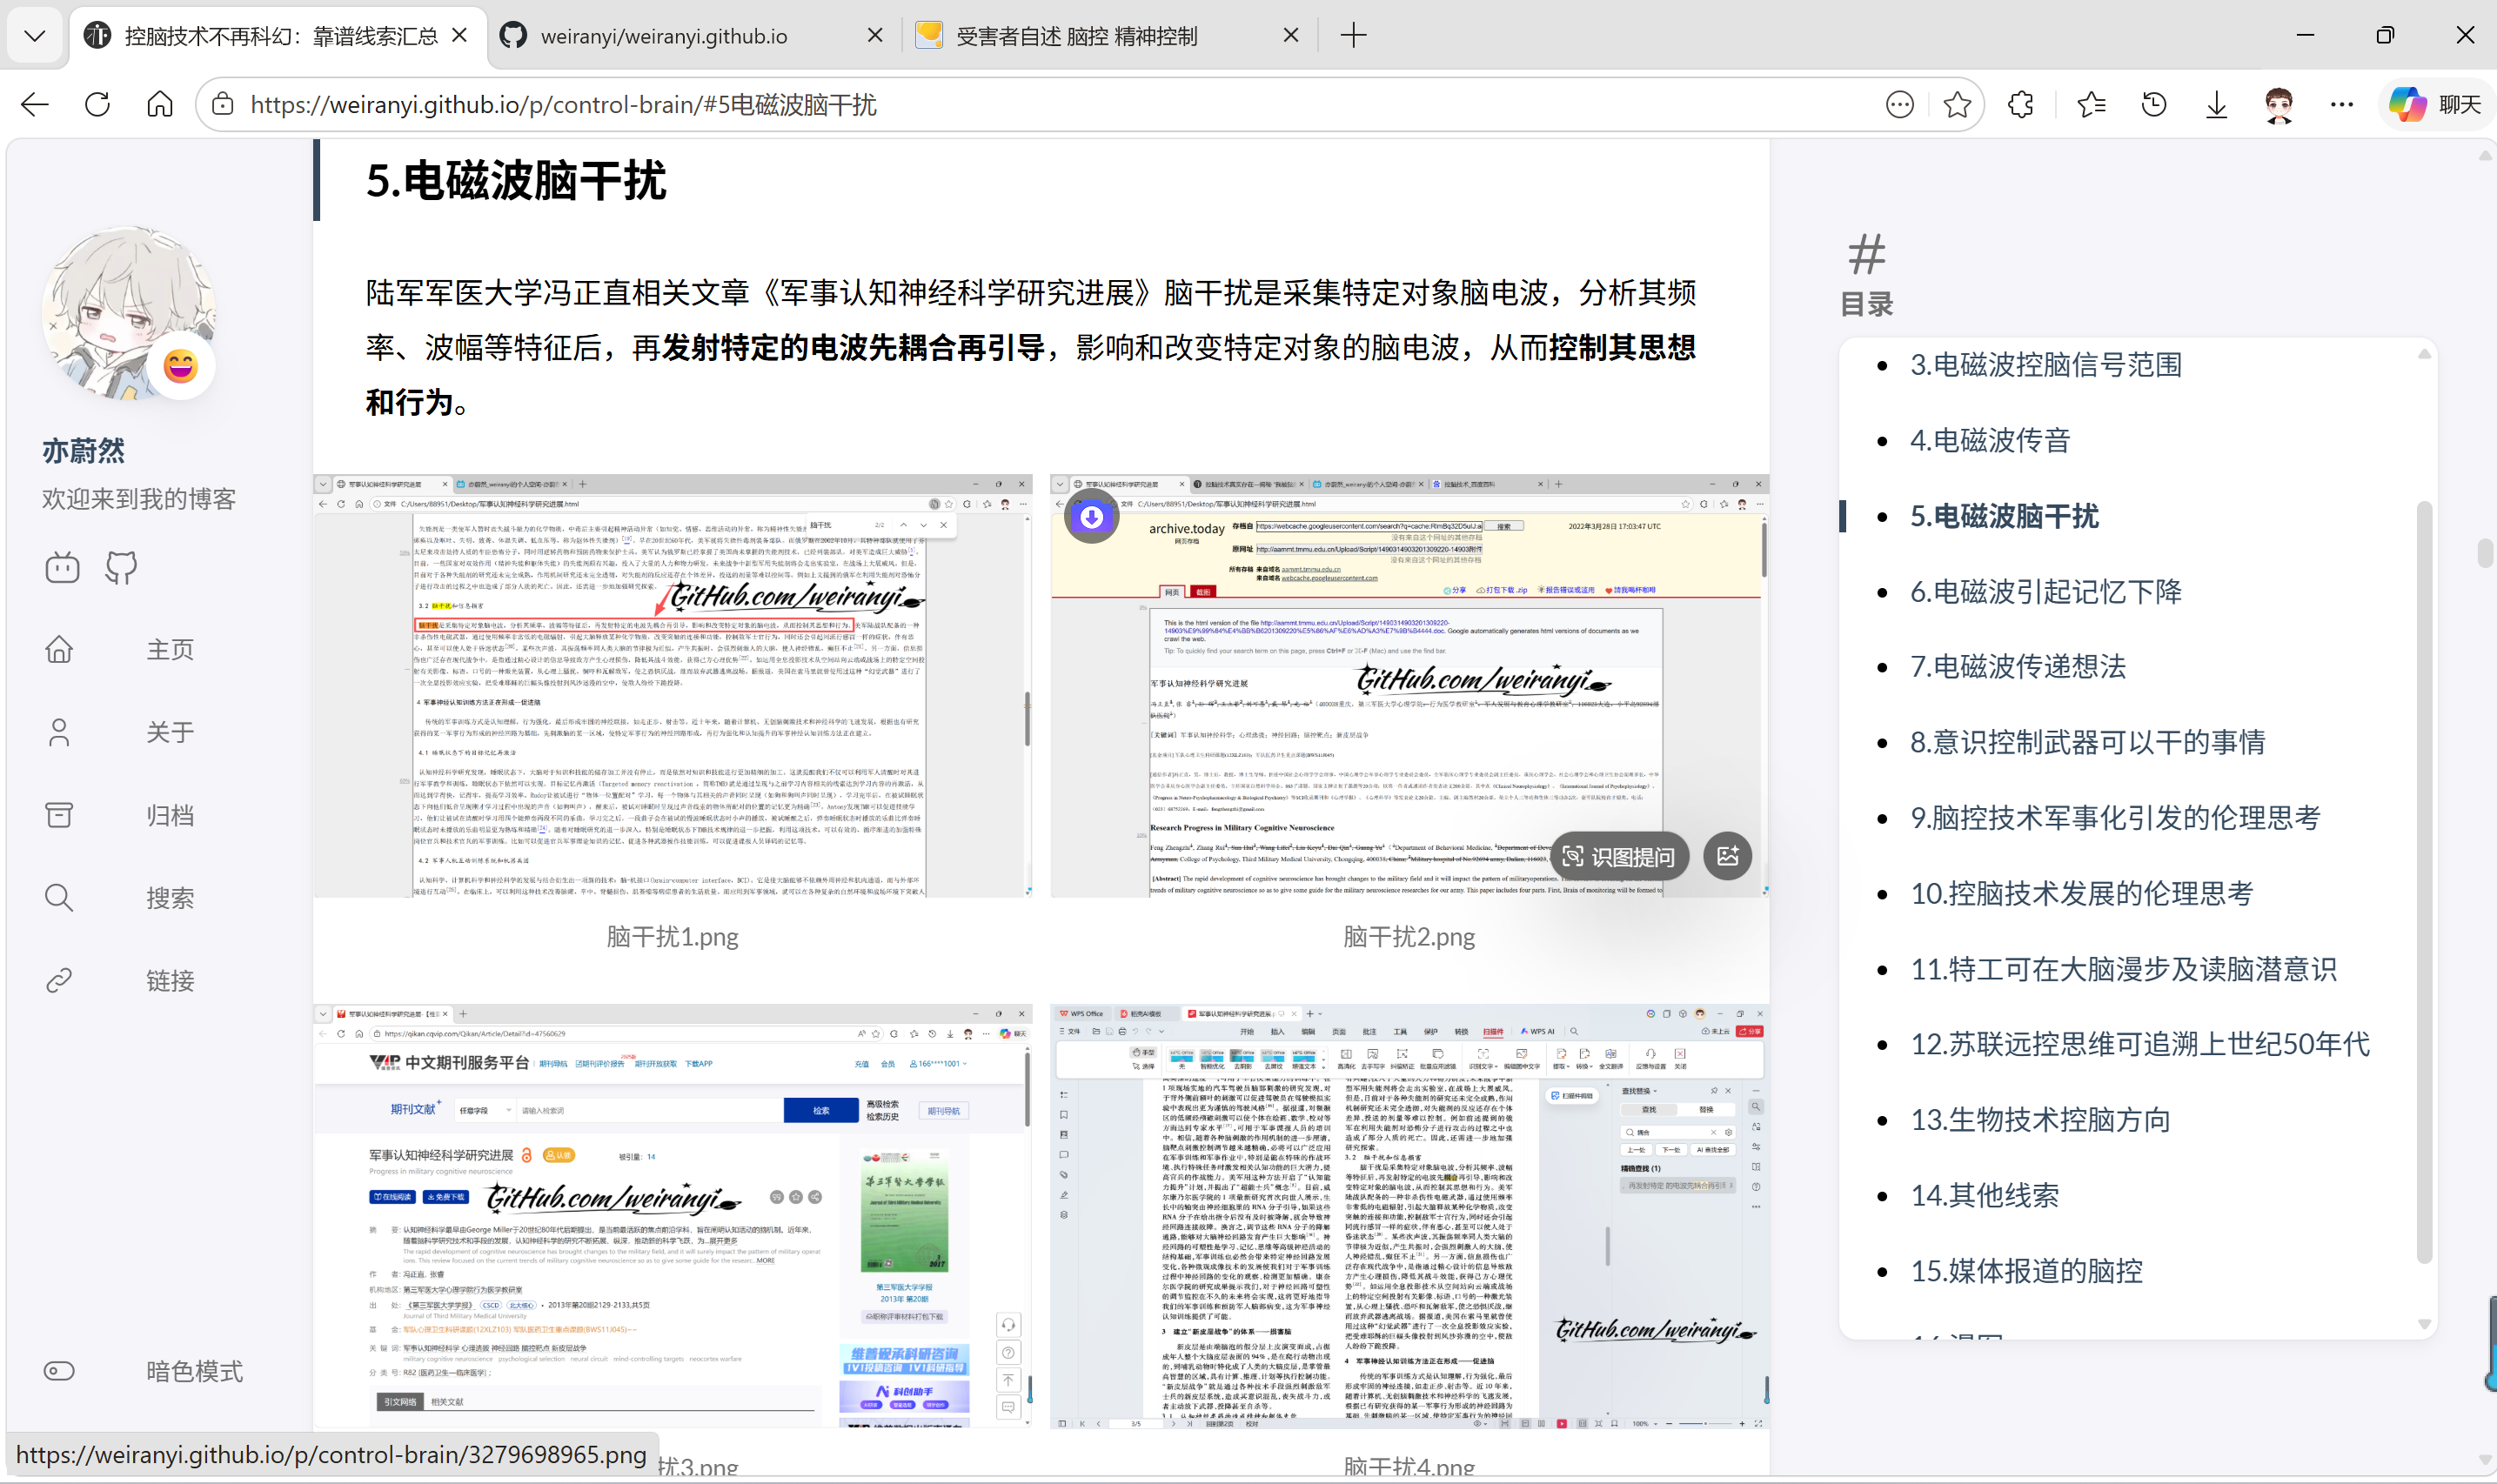Open the Favorites list icon

[x=2091, y=104]
